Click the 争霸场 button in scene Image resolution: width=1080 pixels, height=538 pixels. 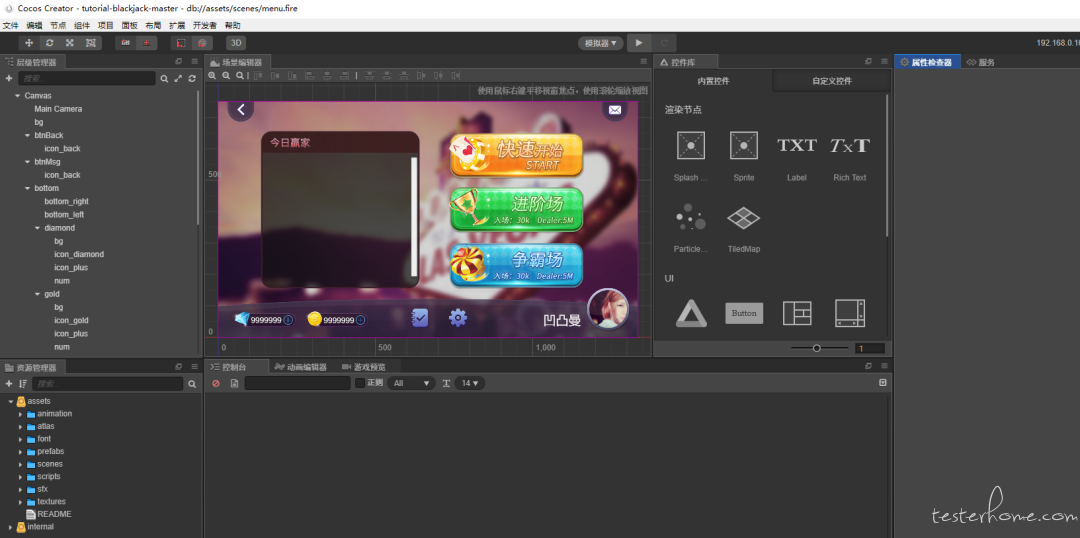click(516, 265)
